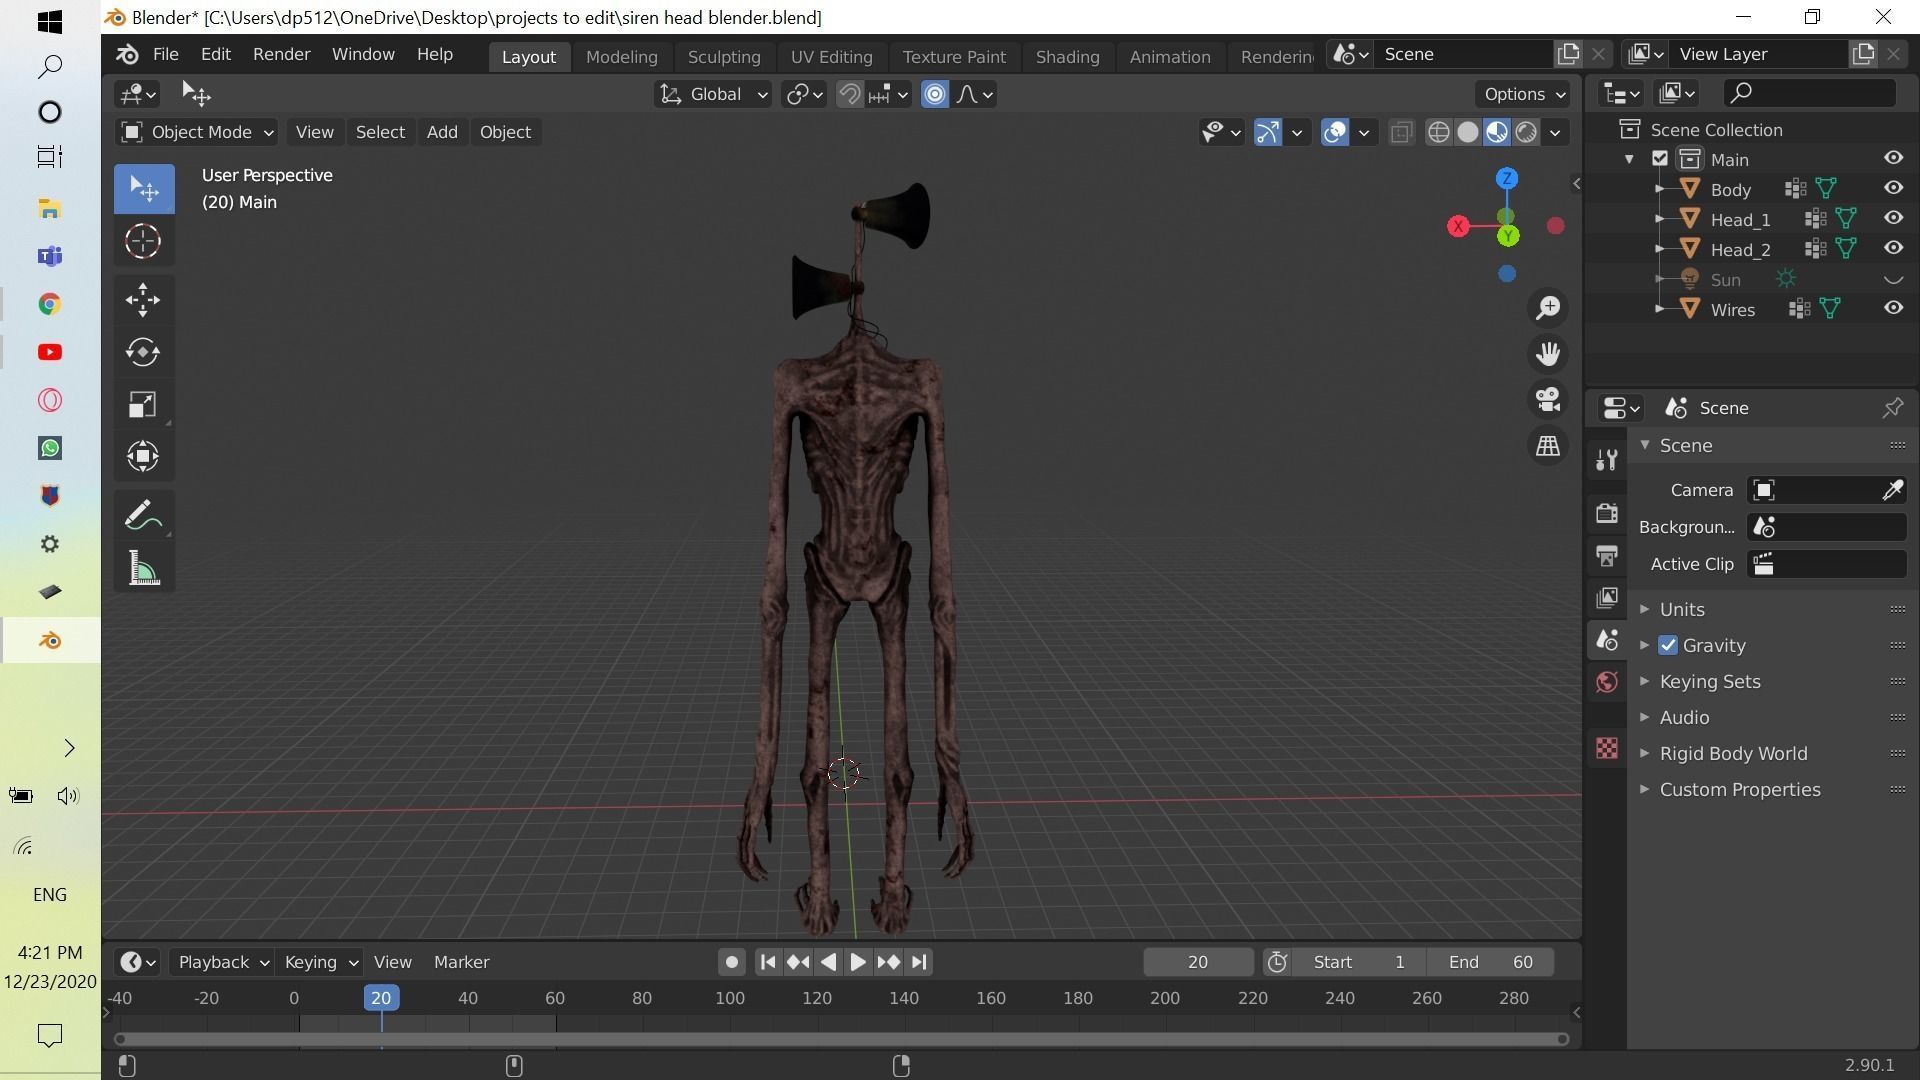Click the pan view hand icon
The width and height of the screenshot is (1920, 1080).
tap(1548, 353)
